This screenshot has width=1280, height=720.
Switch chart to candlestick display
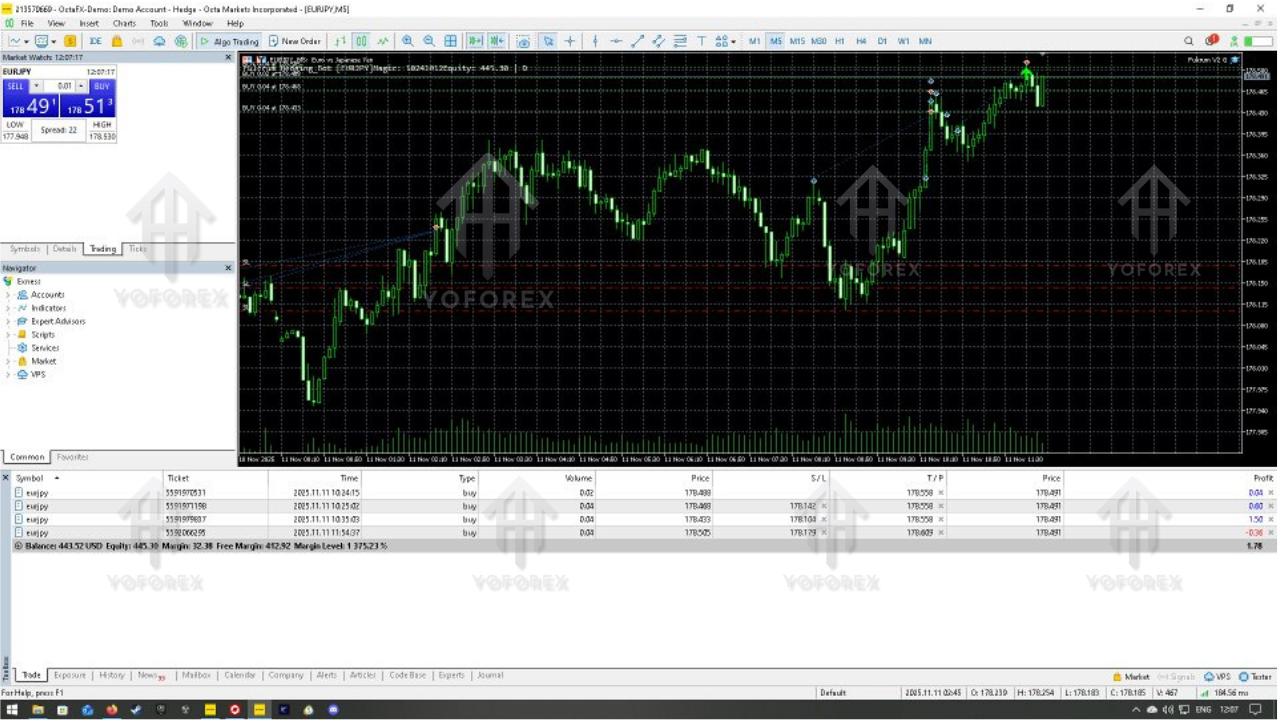[x=361, y=41]
